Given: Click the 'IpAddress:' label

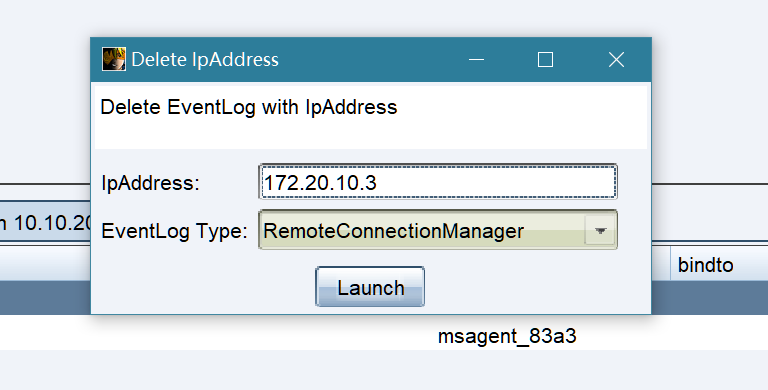Looking at the screenshot, I should (x=151, y=183).
